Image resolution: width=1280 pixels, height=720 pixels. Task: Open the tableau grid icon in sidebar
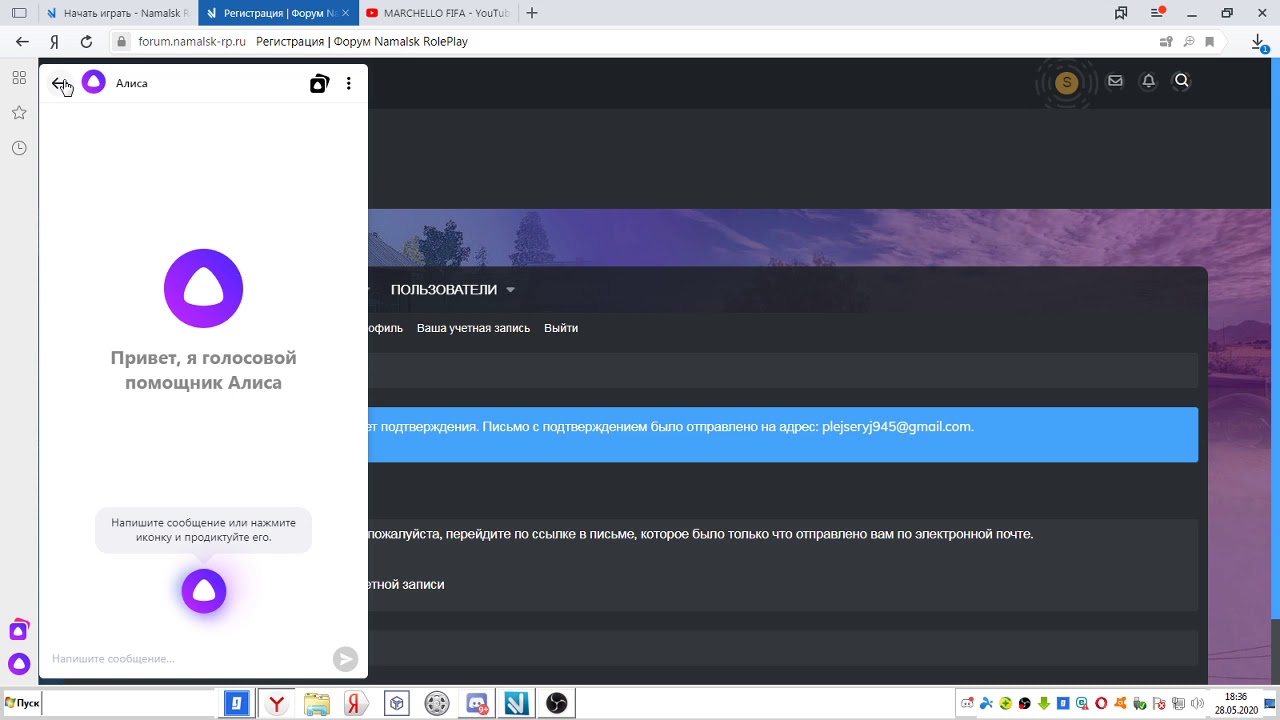(x=19, y=78)
